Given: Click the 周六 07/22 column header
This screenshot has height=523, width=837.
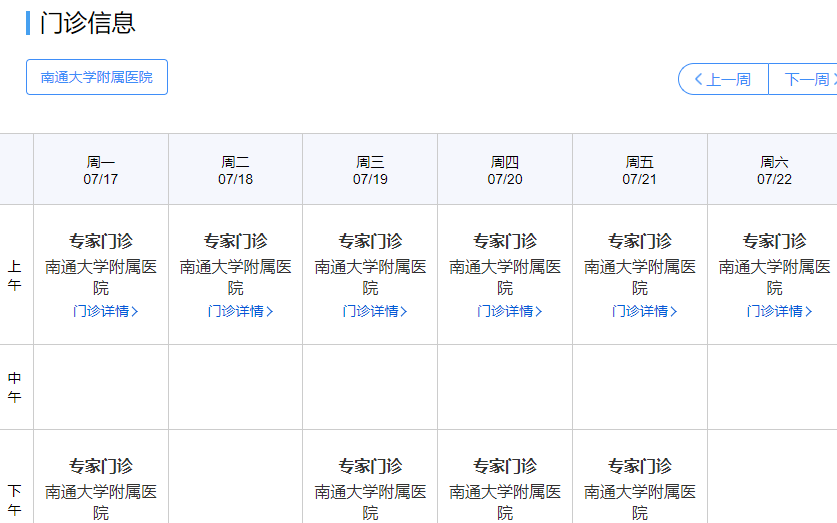Looking at the screenshot, I should (774, 170).
